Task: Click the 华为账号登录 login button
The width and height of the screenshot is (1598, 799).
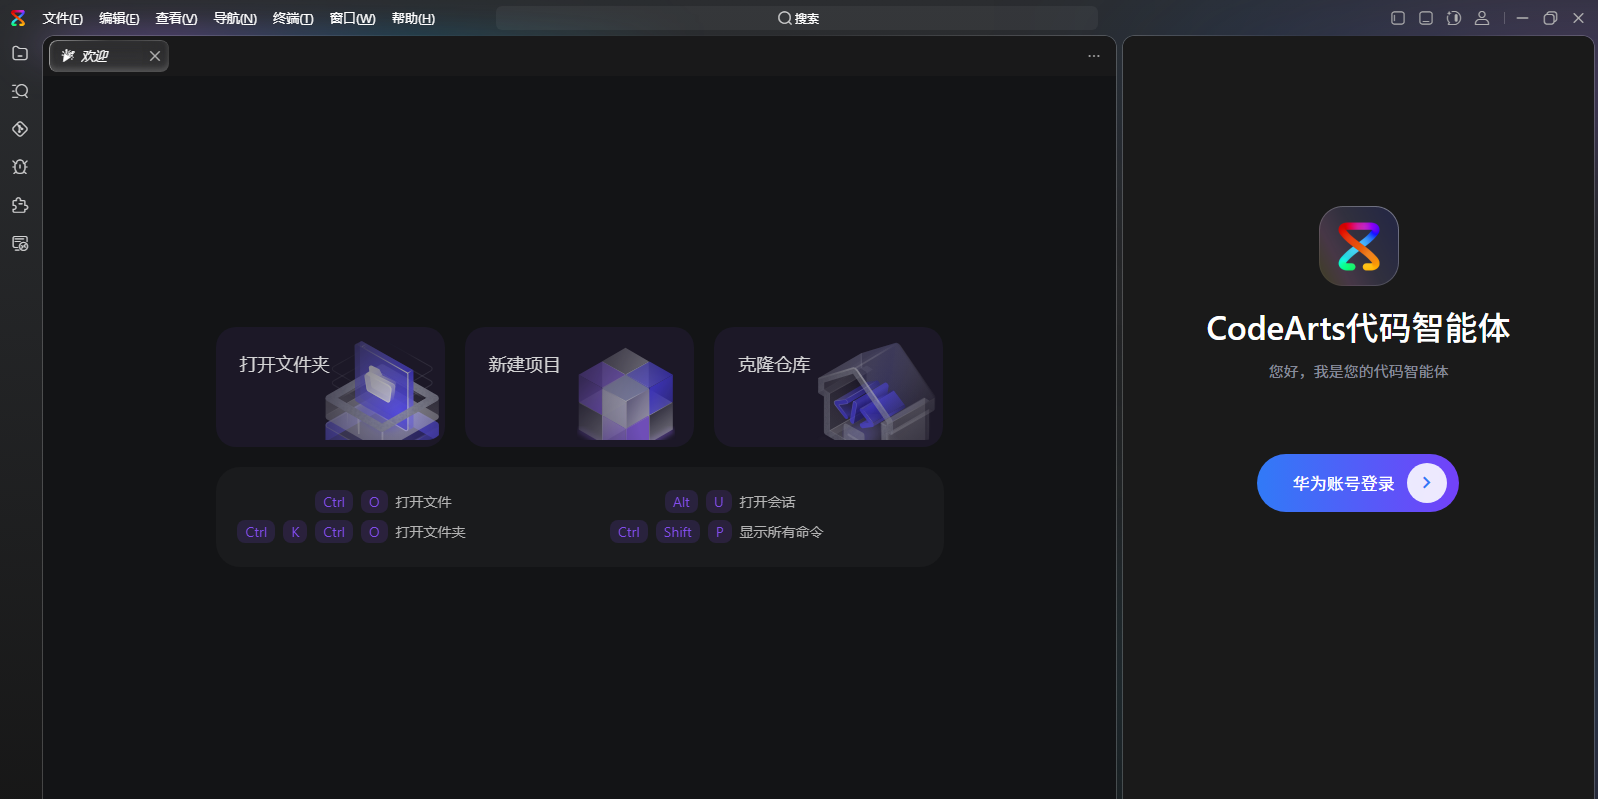Action: 1357,483
